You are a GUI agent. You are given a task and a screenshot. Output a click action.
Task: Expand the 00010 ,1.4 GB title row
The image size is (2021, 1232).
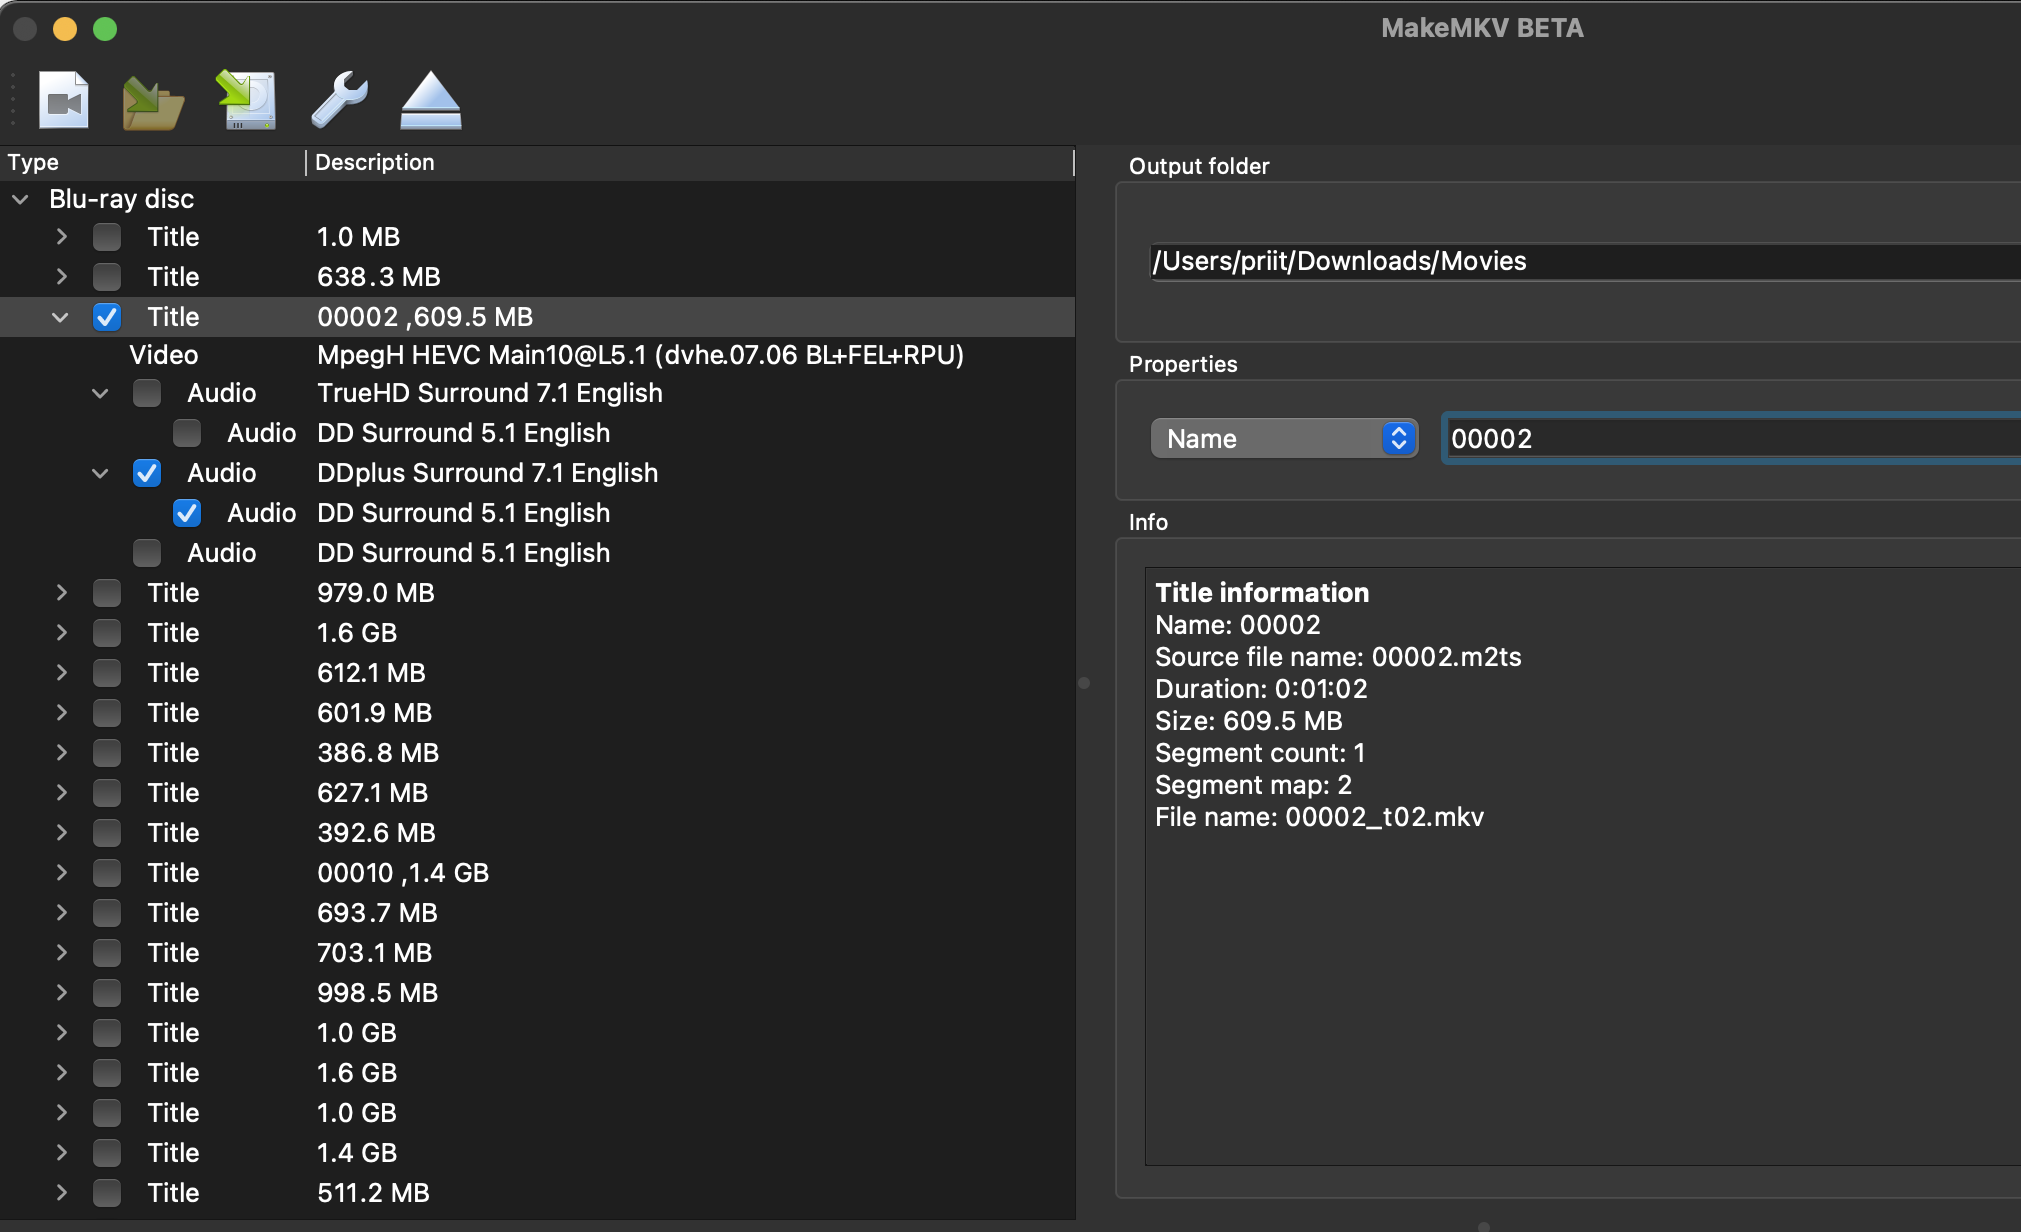click(62, 873)
